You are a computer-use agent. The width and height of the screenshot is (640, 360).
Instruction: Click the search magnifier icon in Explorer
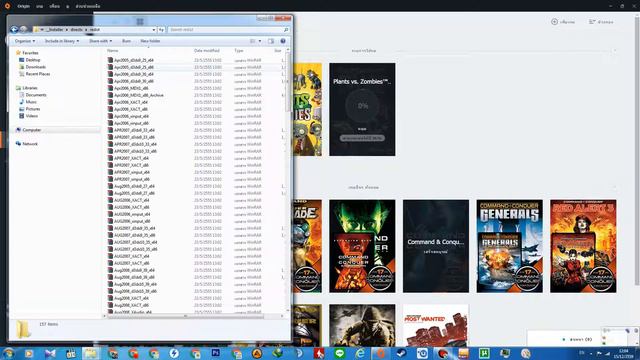pos(286,30)
